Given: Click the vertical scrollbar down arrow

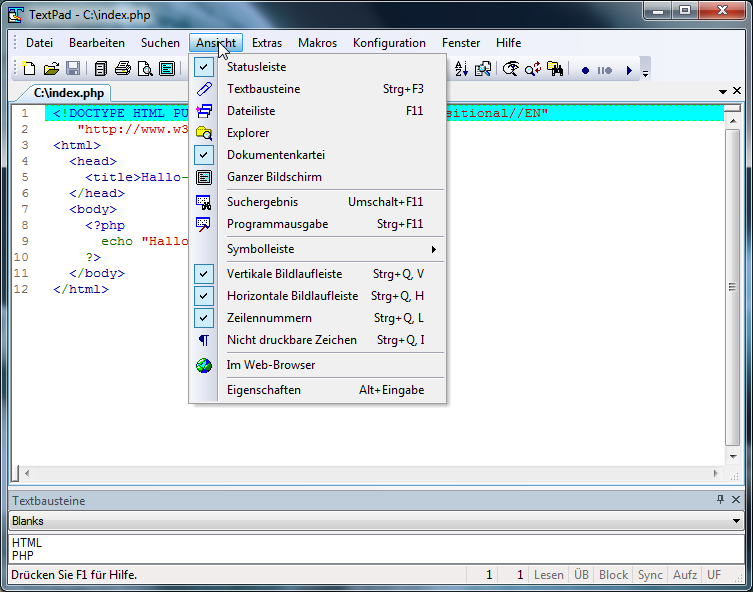Looking at the screenshot, I should click(x=733, y=457).
